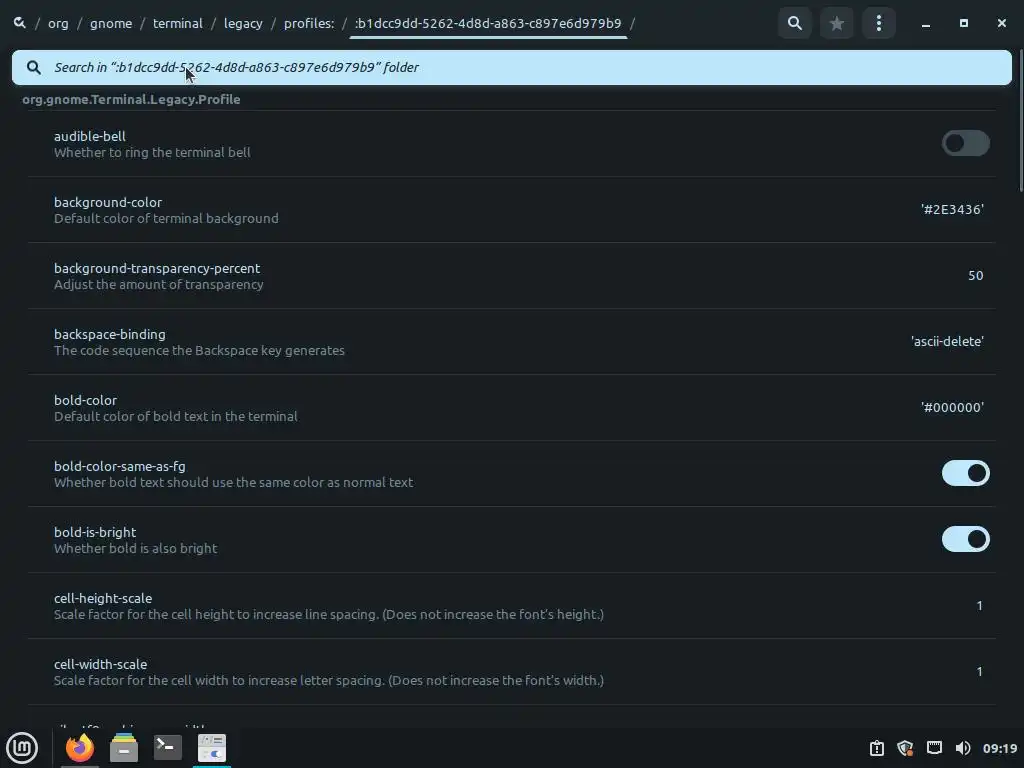Open the file manager from the taskbar
The image size is (1024, 768).
123,747
